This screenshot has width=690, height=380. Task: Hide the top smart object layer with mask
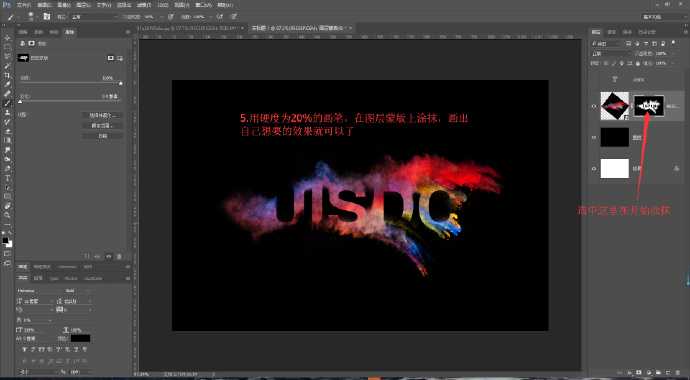click(x=595, y=106)
